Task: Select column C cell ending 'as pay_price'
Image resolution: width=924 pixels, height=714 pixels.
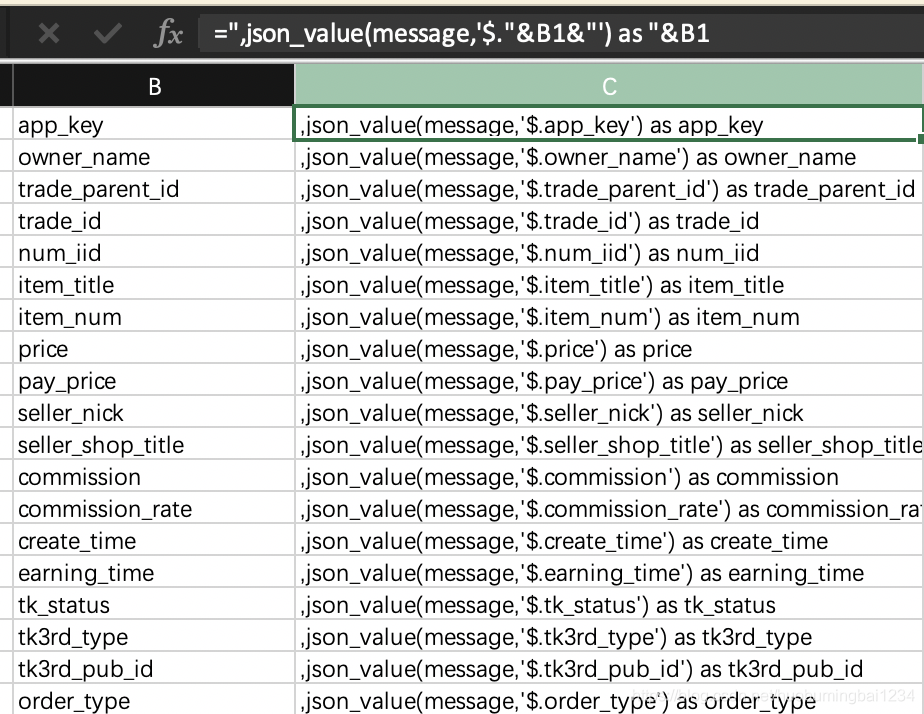Action: point(609,380)
